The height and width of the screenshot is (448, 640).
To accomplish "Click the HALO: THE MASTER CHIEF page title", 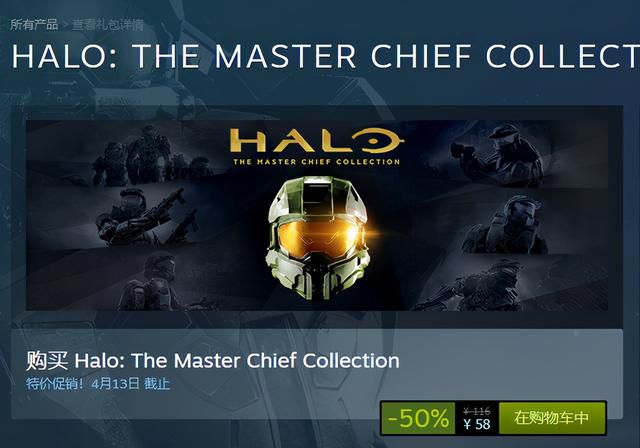I will (x=326, y=56).
